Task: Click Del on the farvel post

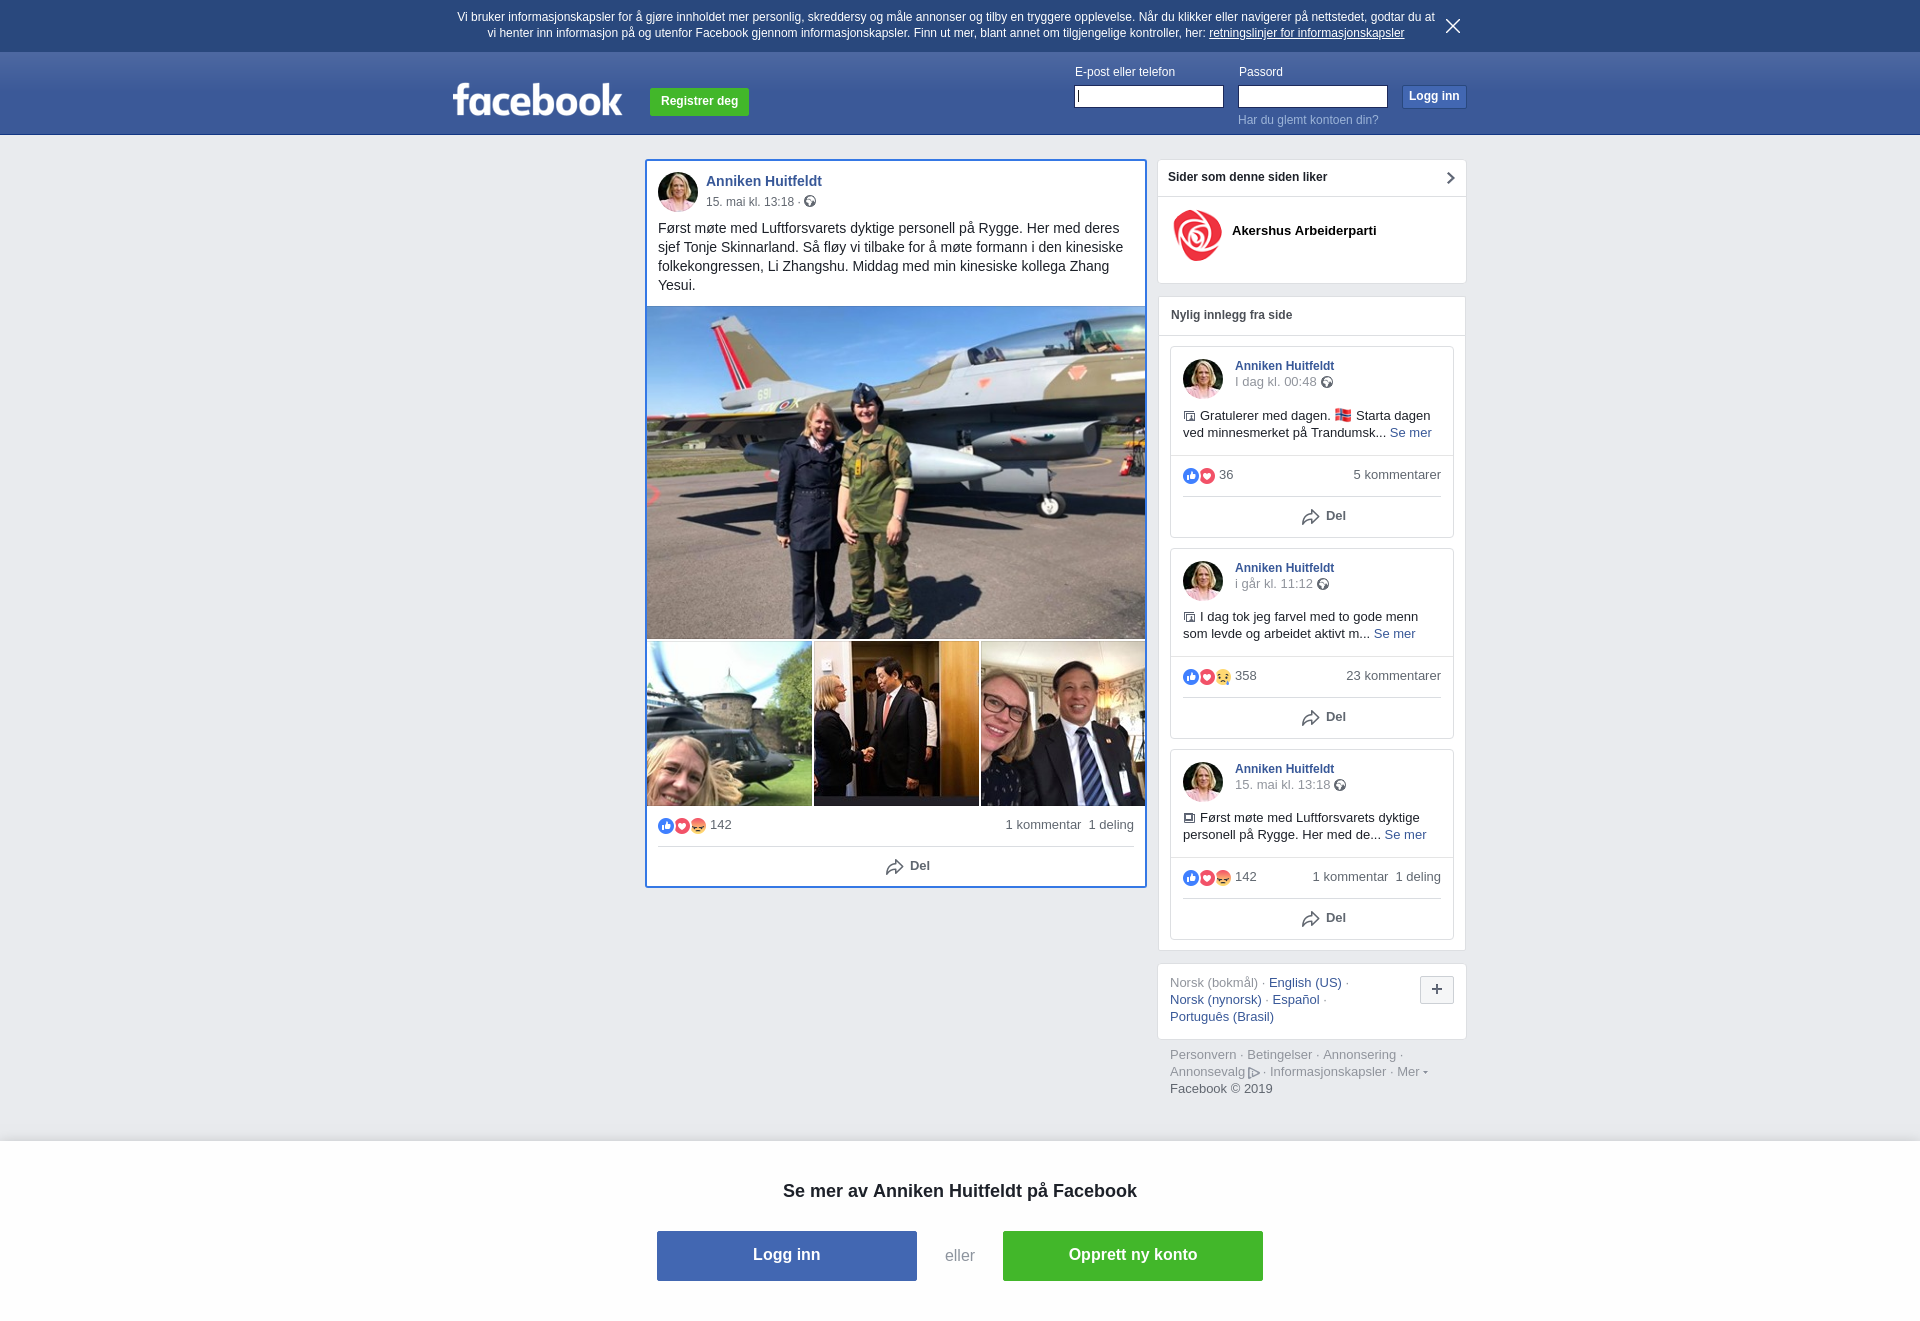Action: pyautogui.click(x=1324, y=717)
